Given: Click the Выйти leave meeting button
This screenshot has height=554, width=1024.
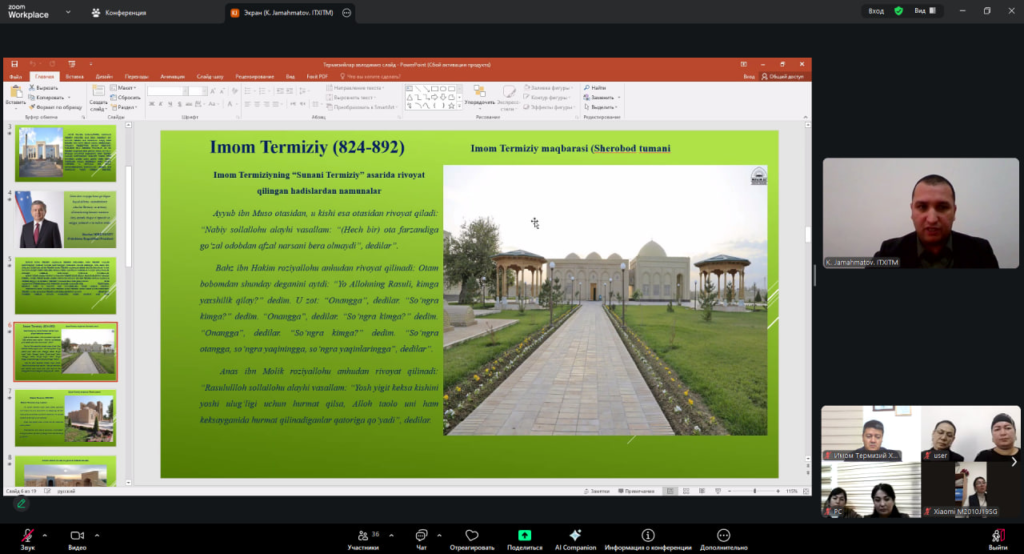Looking at the screenshot, I should click(997, 538).
